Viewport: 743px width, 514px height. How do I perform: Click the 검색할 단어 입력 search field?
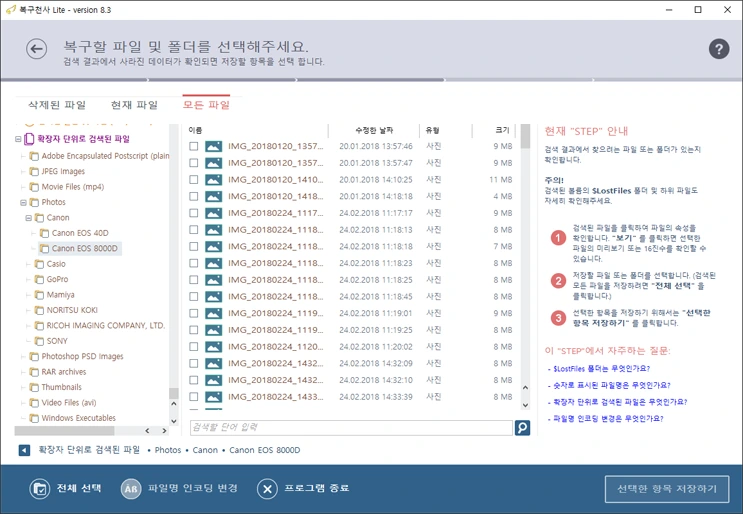tap(351, 428)
